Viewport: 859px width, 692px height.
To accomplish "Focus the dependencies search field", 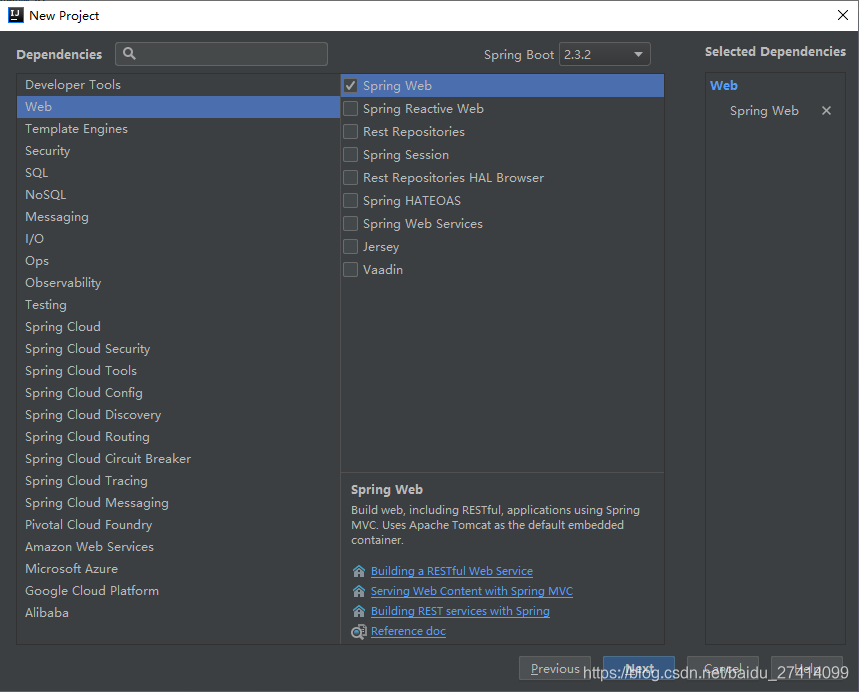I will 221,54.
